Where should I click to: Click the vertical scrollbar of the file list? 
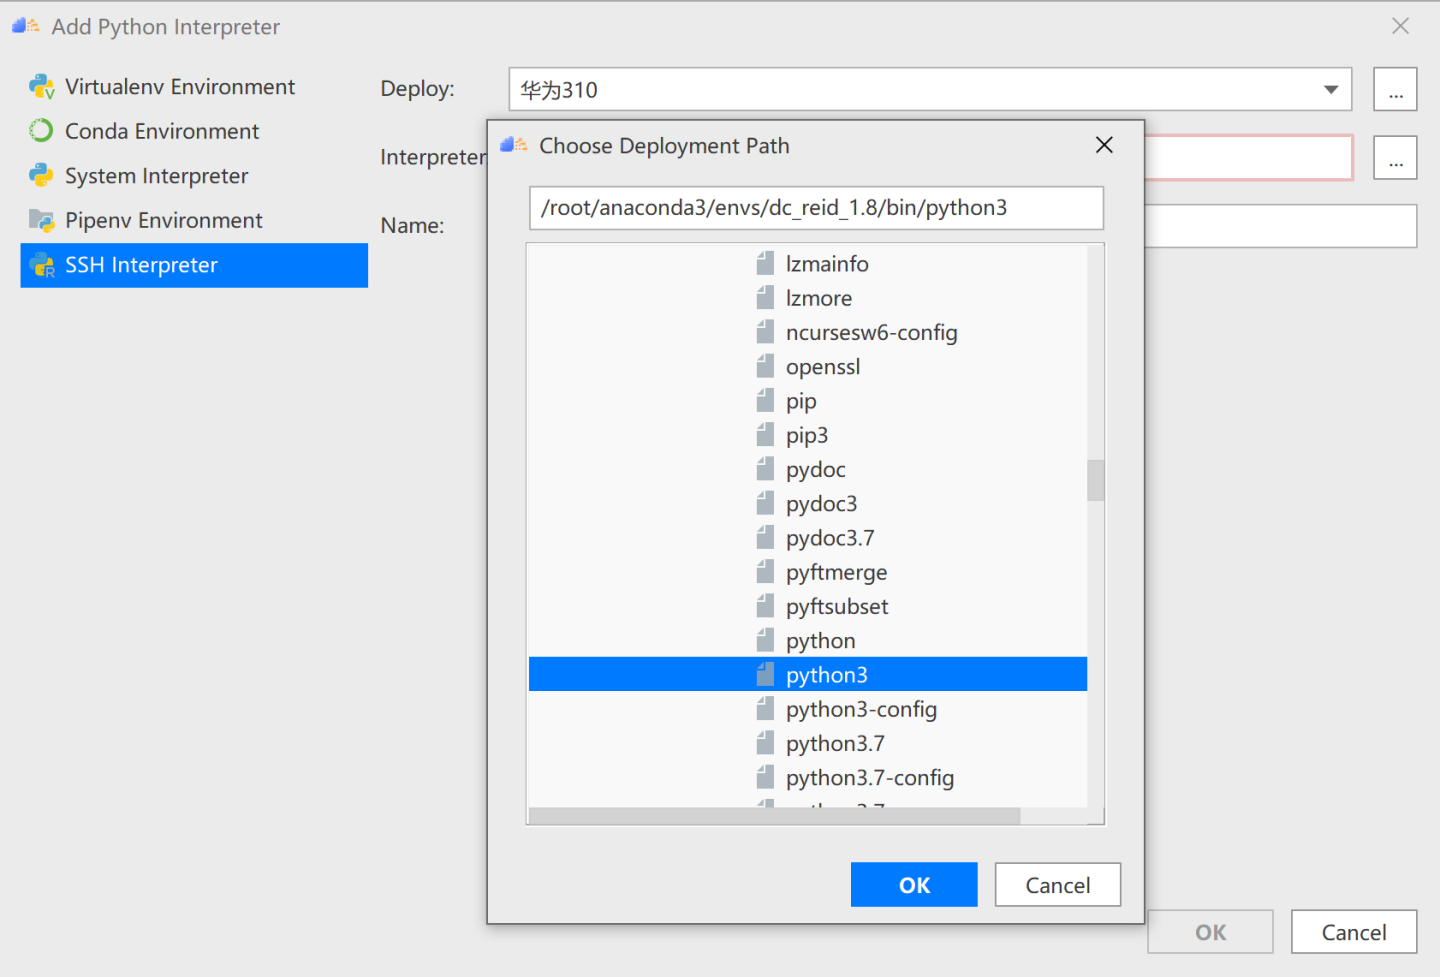(x=1095, y=480)
